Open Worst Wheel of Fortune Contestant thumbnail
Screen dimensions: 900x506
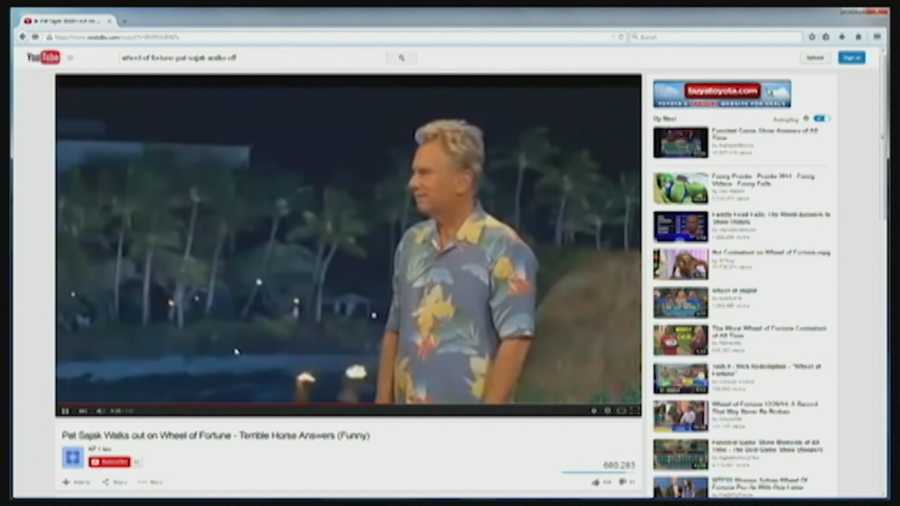(x=681, y=340)
